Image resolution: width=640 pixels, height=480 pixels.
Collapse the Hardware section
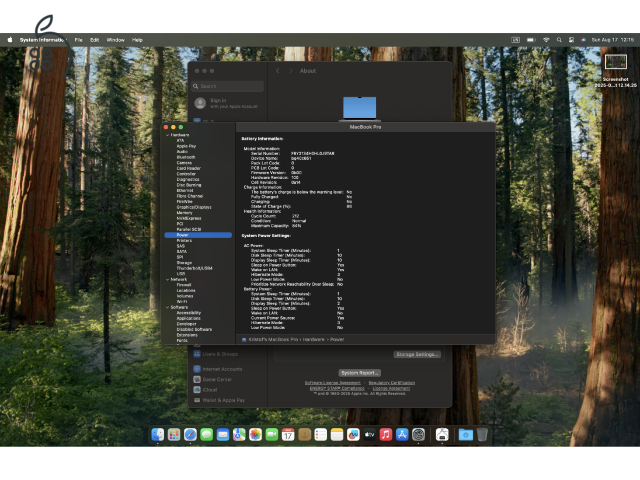point(167,135)
